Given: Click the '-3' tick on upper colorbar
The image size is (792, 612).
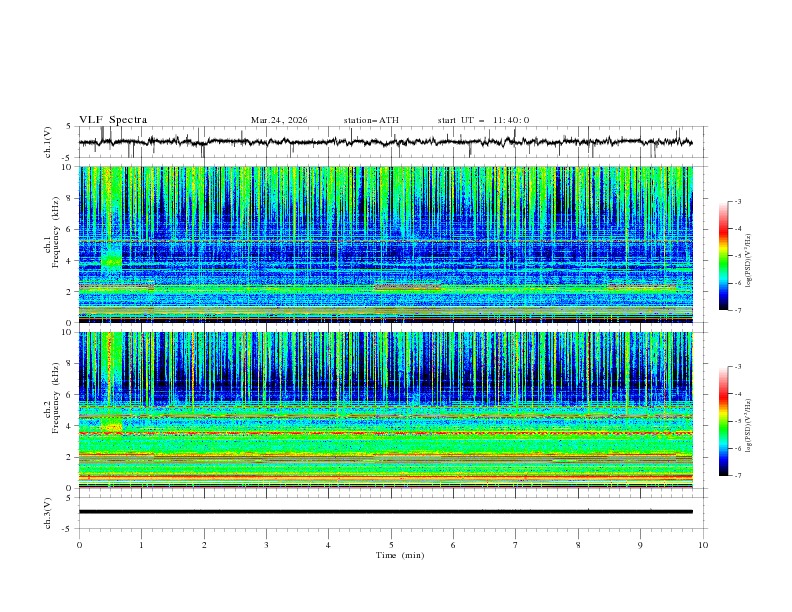Looking at the screenshot, I should pyautogui.click(x=737, y=201).
